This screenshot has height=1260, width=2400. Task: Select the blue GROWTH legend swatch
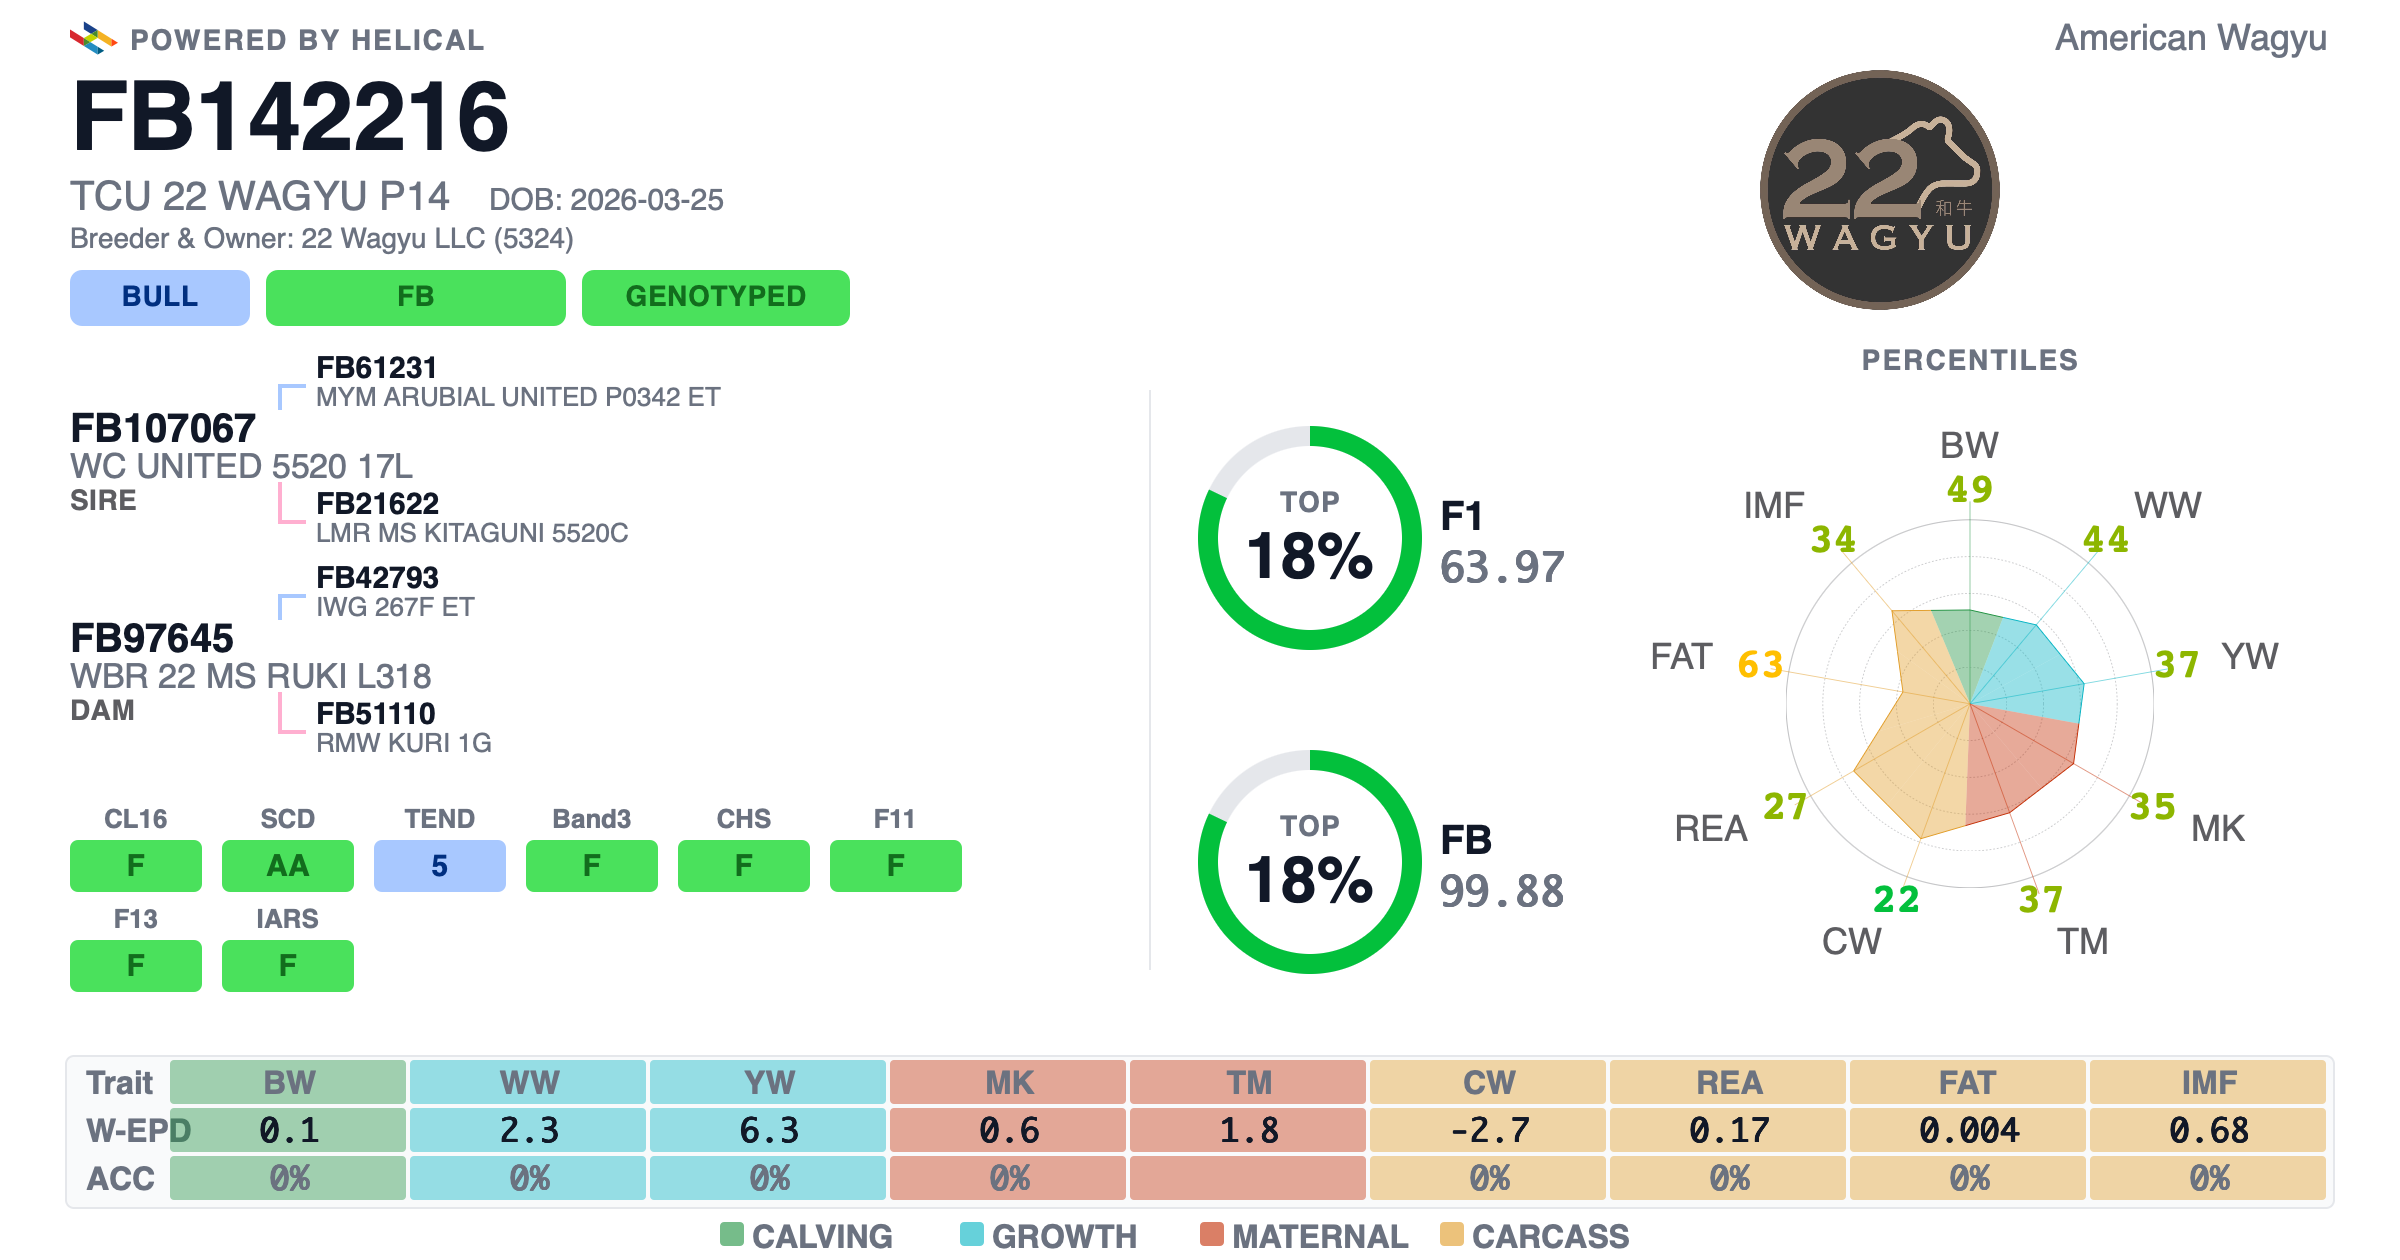click(972, 1234)
